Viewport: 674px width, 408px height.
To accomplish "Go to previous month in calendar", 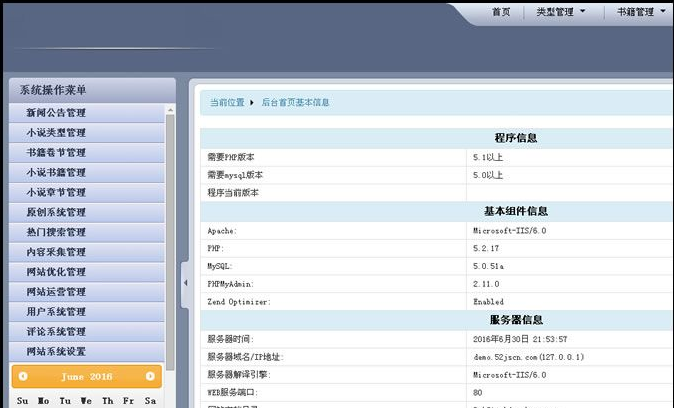I will pyautogui.click(x=23, y=377).
